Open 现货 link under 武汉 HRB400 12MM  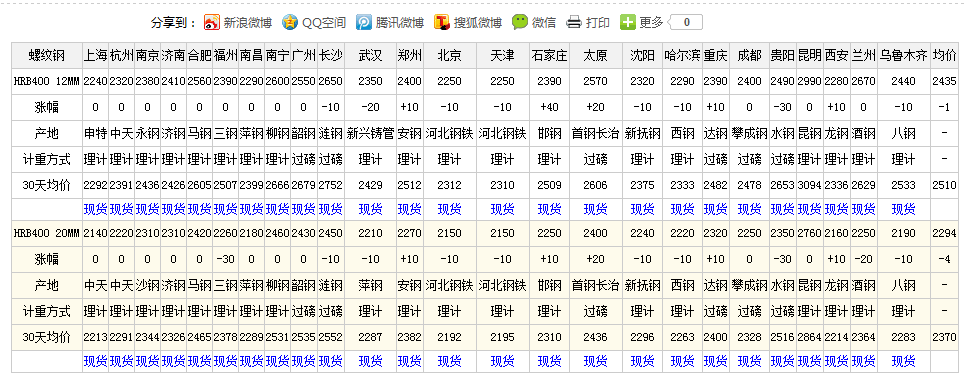(x=370, y=210)
